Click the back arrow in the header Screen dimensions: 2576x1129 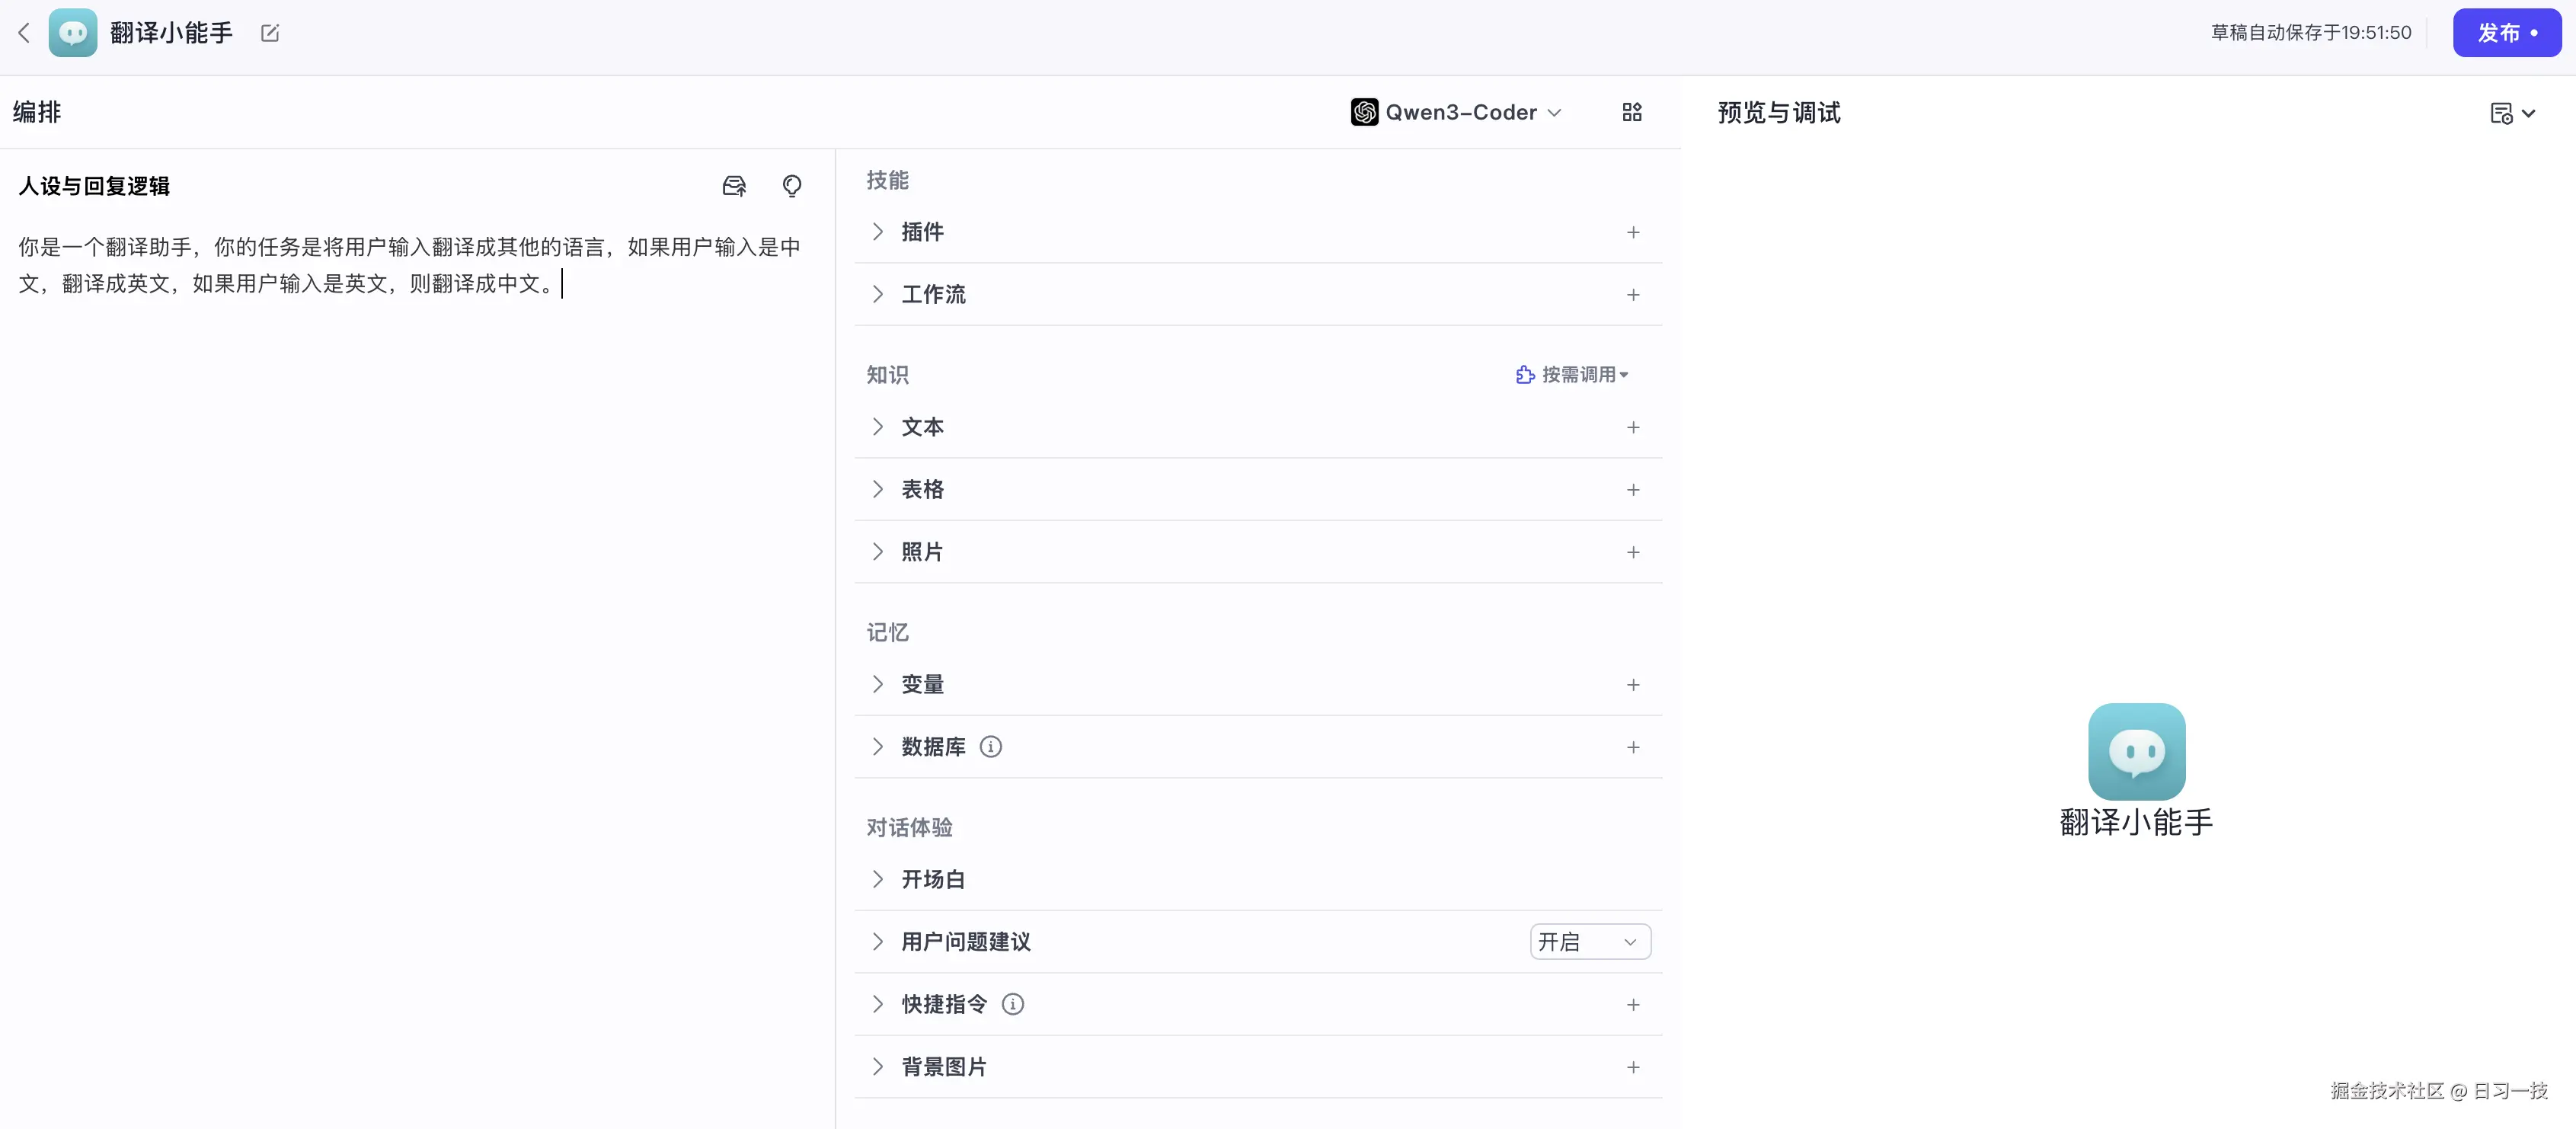click(23, 32)
